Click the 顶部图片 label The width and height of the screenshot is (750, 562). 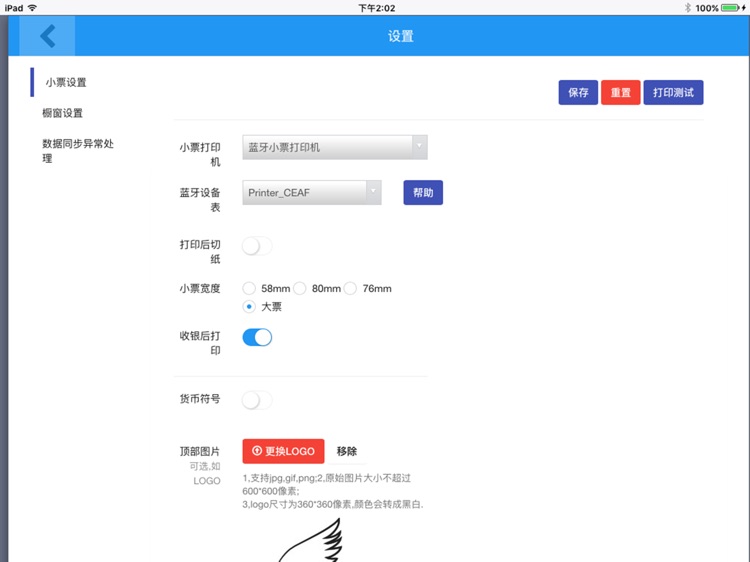200,452
